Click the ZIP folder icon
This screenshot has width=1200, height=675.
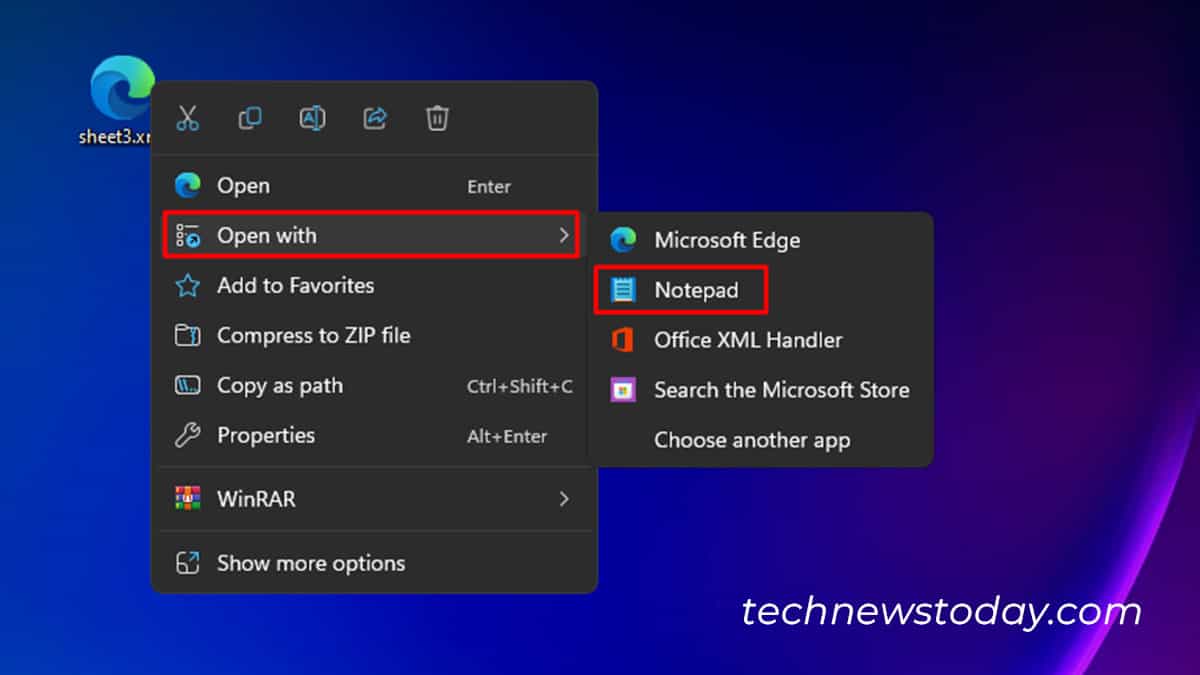187,336
